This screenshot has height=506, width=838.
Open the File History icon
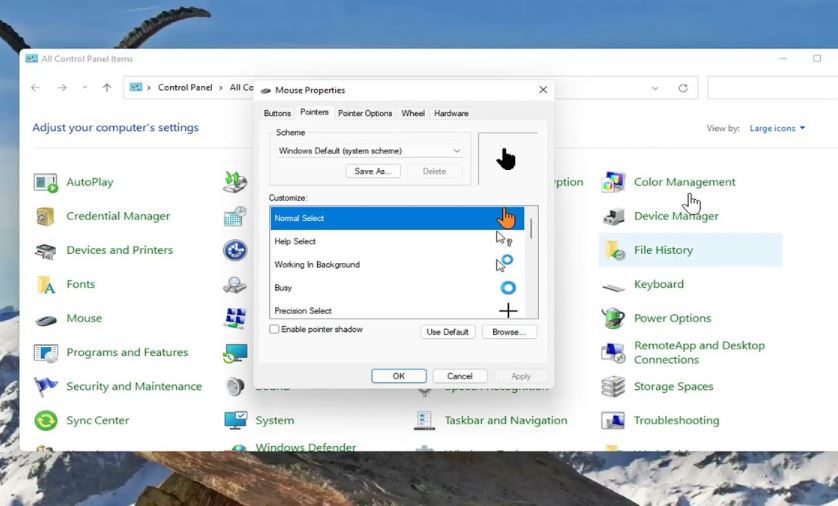(613, 251)
